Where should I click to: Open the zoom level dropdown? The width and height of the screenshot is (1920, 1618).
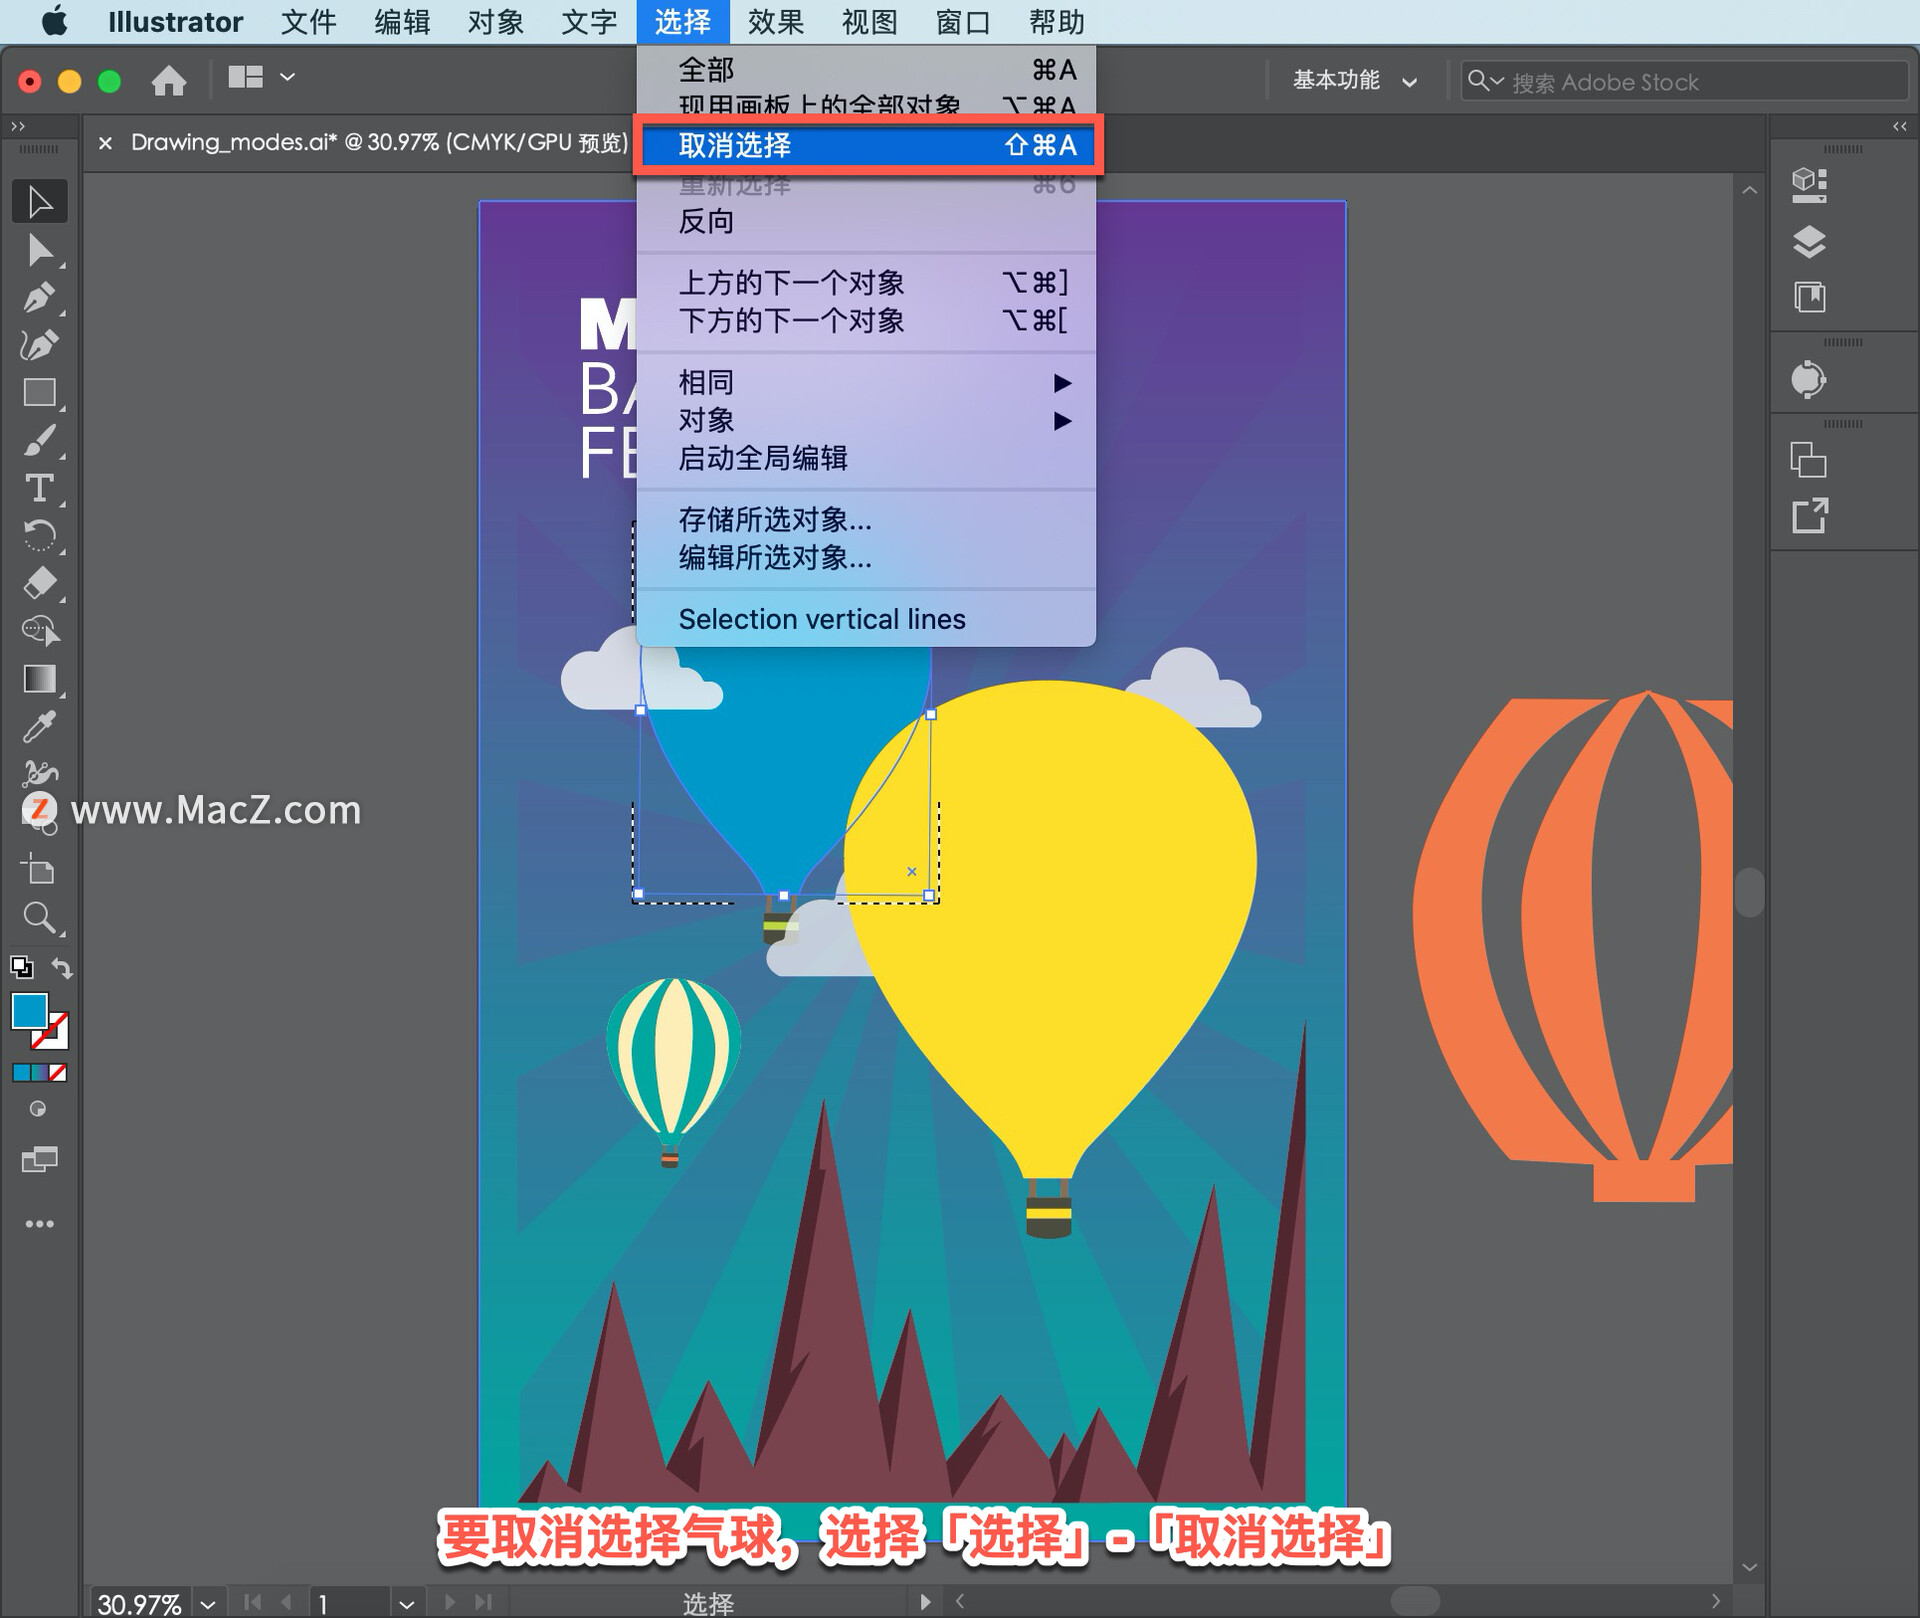click(207, 1603)
